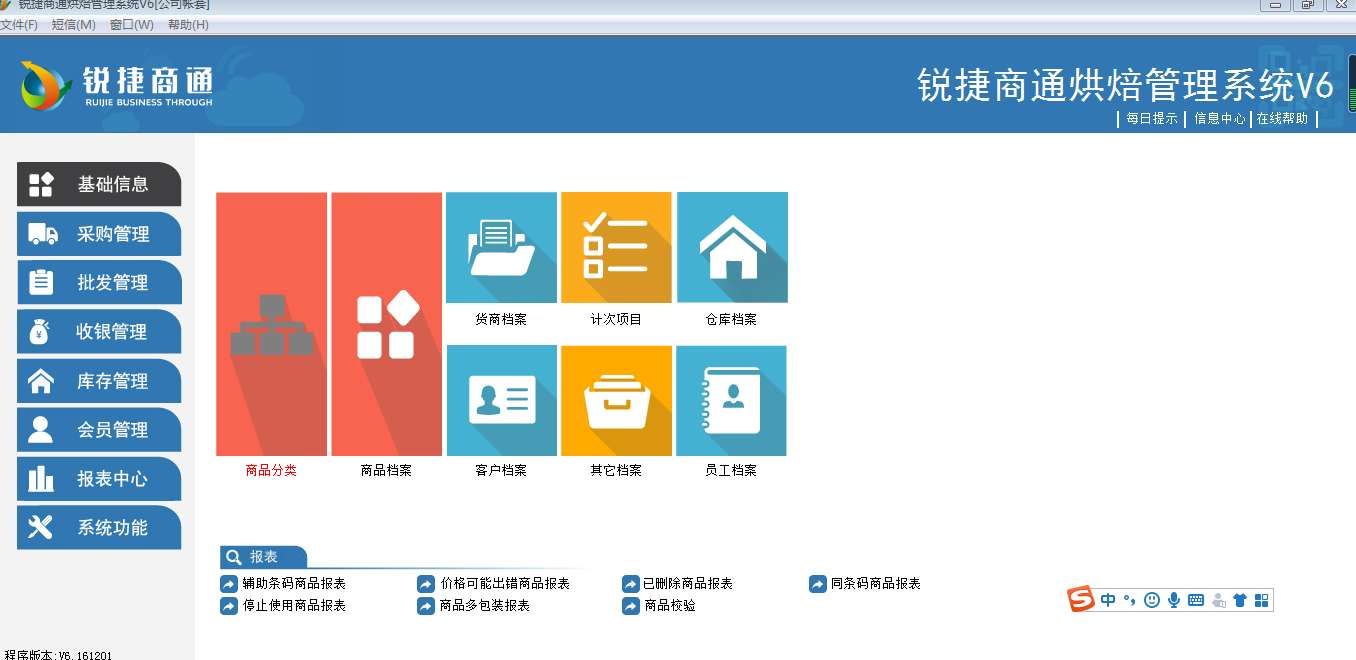
Task: Select 会员管理 in the sidebar
Action: pos(99,430)
